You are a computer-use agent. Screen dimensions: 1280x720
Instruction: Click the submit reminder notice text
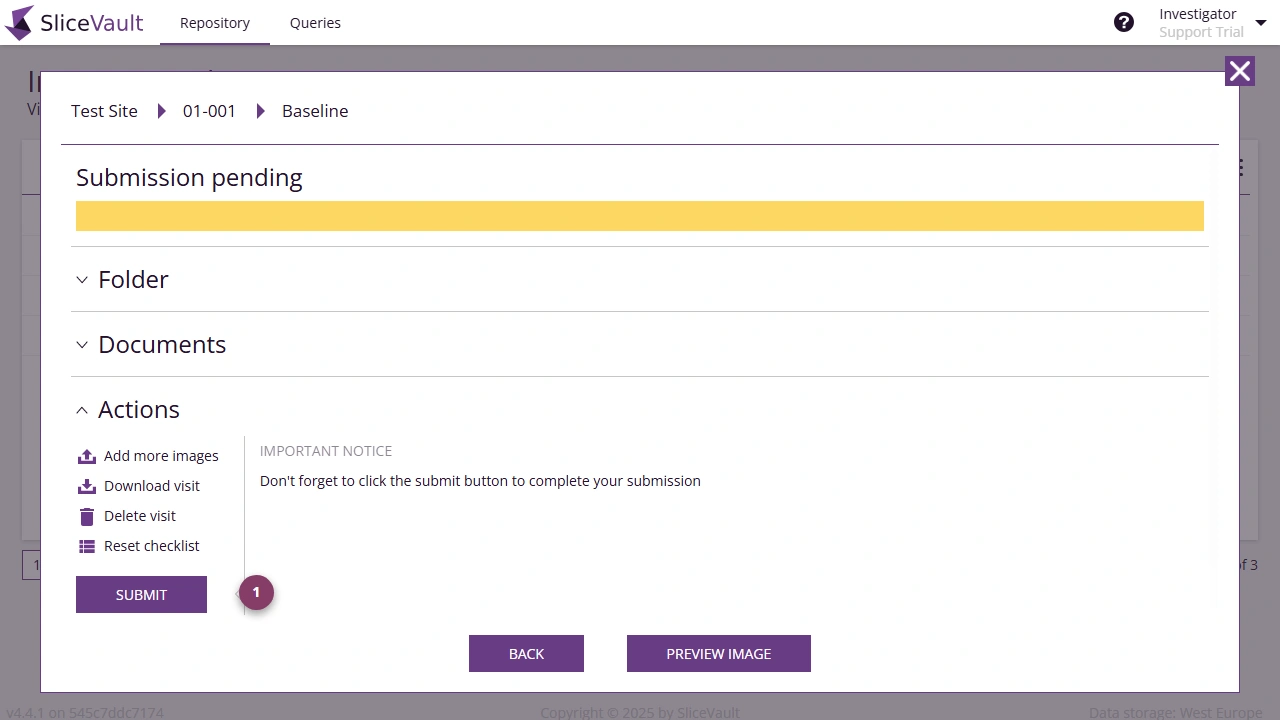click(480, 481)
